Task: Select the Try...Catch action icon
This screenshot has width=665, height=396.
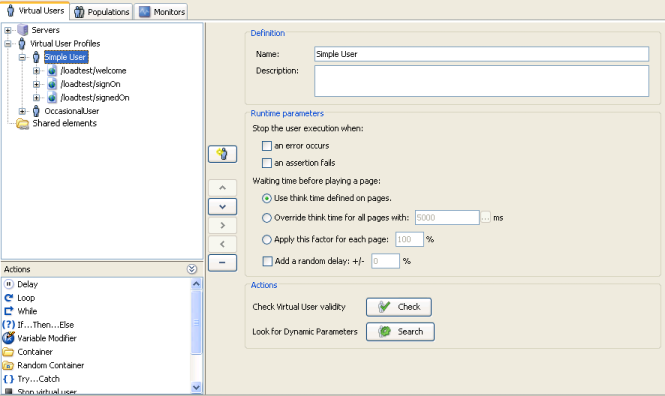Action: [x=8, y=379]
